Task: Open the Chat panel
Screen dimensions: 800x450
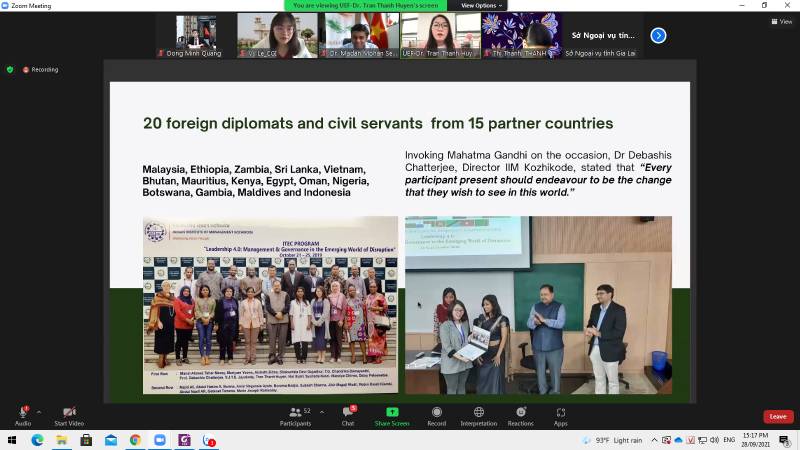Action: click(348, 414)
